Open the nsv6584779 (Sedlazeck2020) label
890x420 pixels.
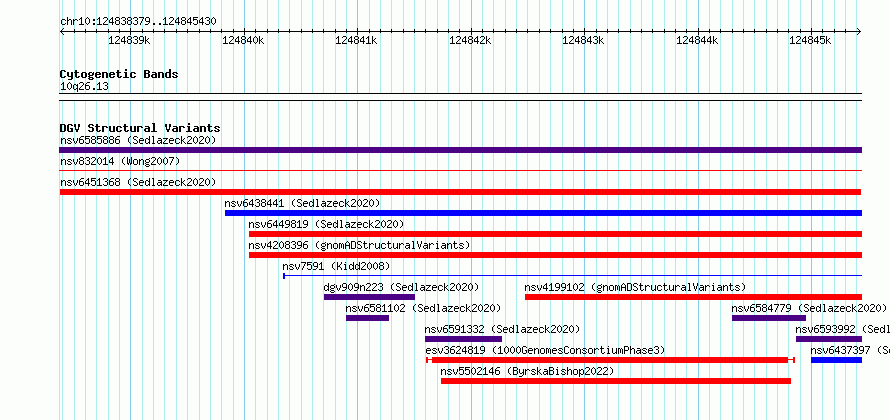(x=809, y=308)
